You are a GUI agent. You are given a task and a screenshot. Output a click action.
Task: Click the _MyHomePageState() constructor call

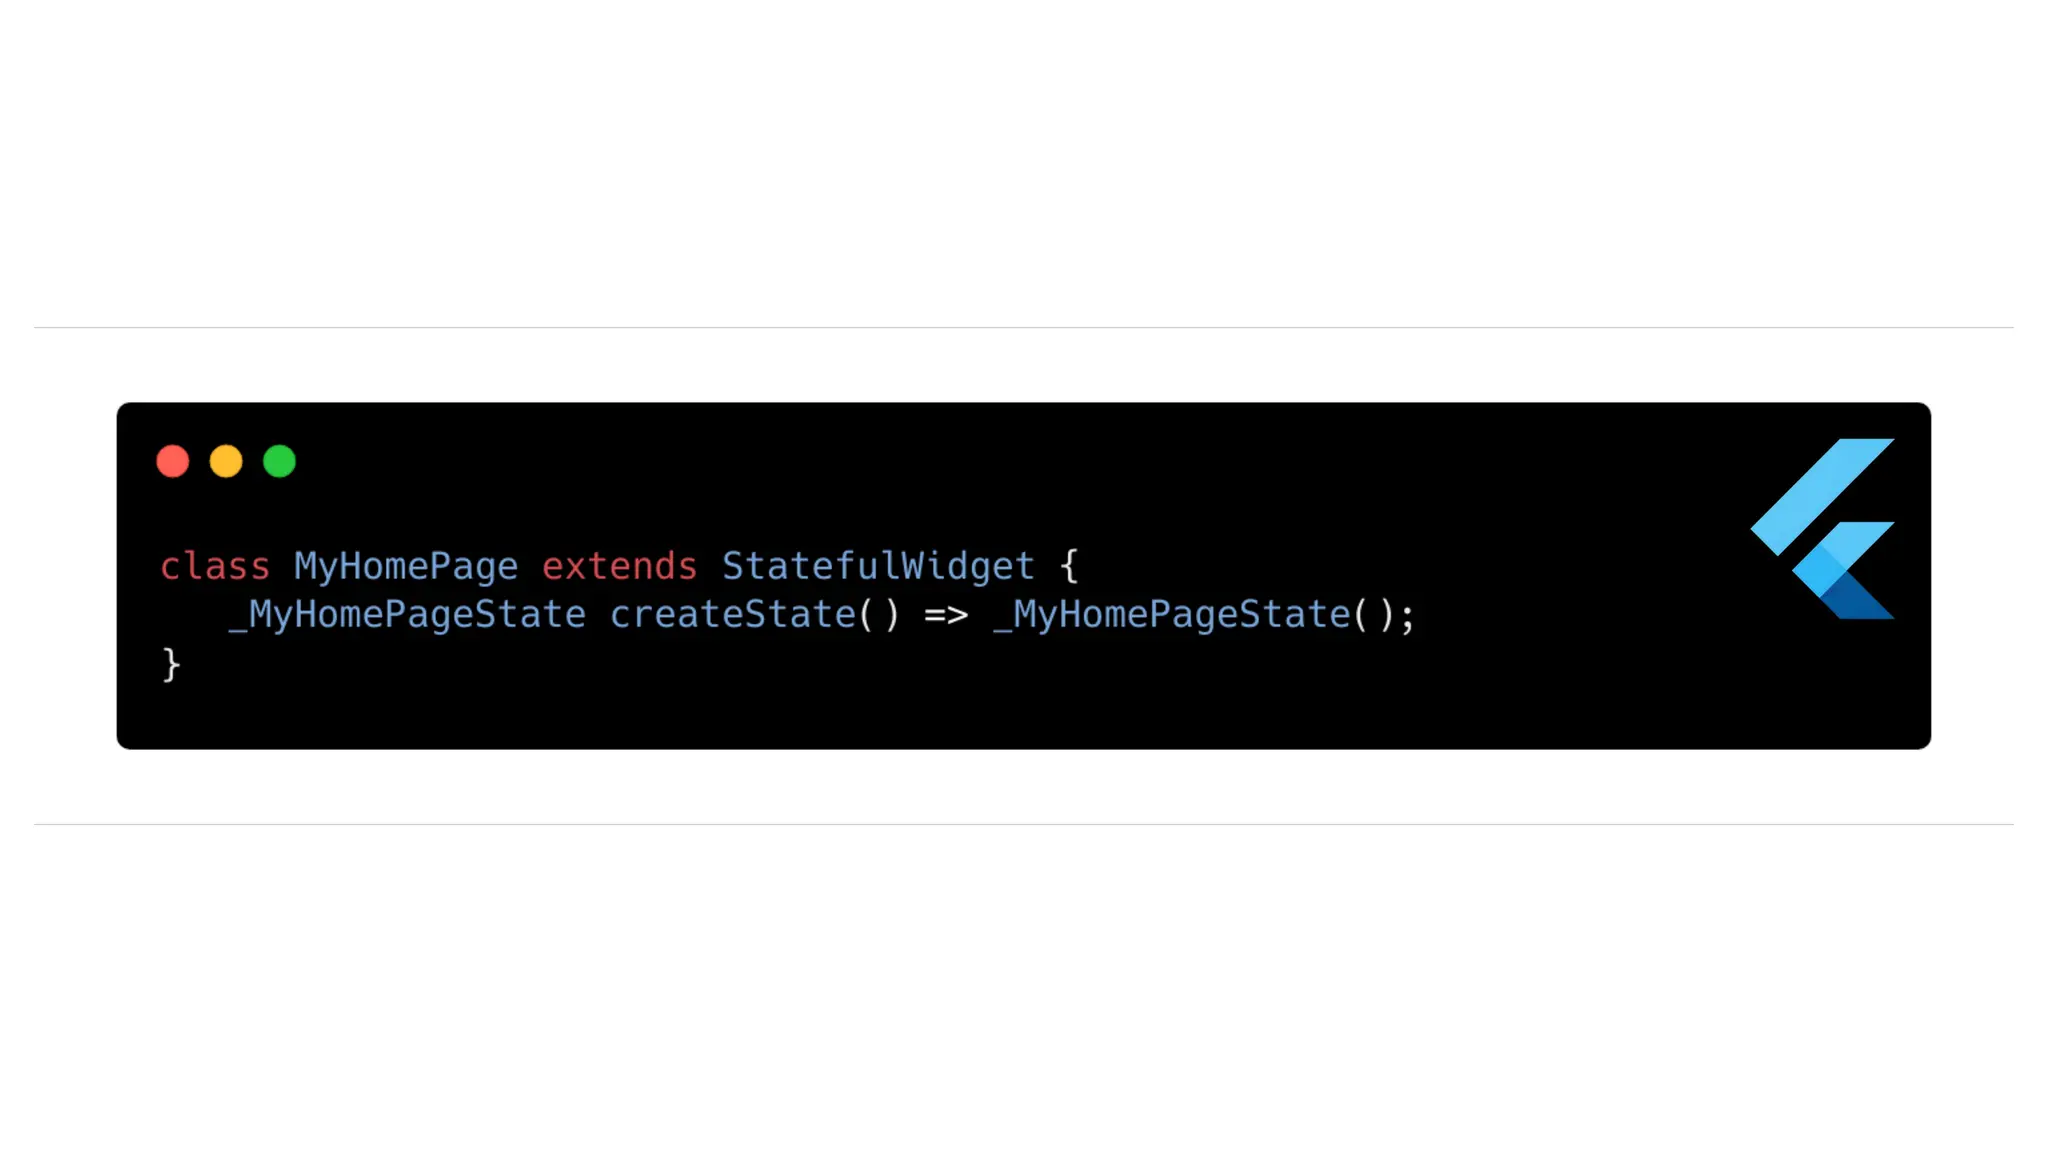[1194, 615]
